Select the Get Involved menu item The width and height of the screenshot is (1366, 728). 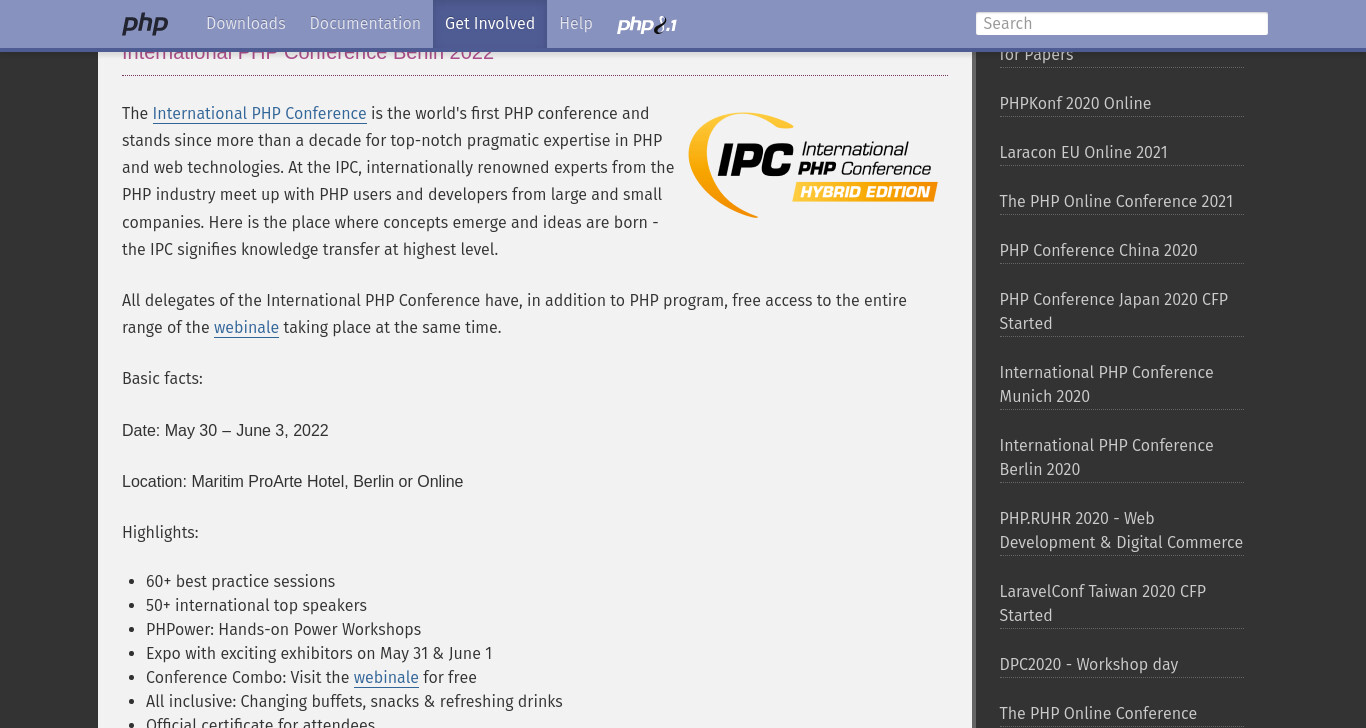click(x=490, y=24)
